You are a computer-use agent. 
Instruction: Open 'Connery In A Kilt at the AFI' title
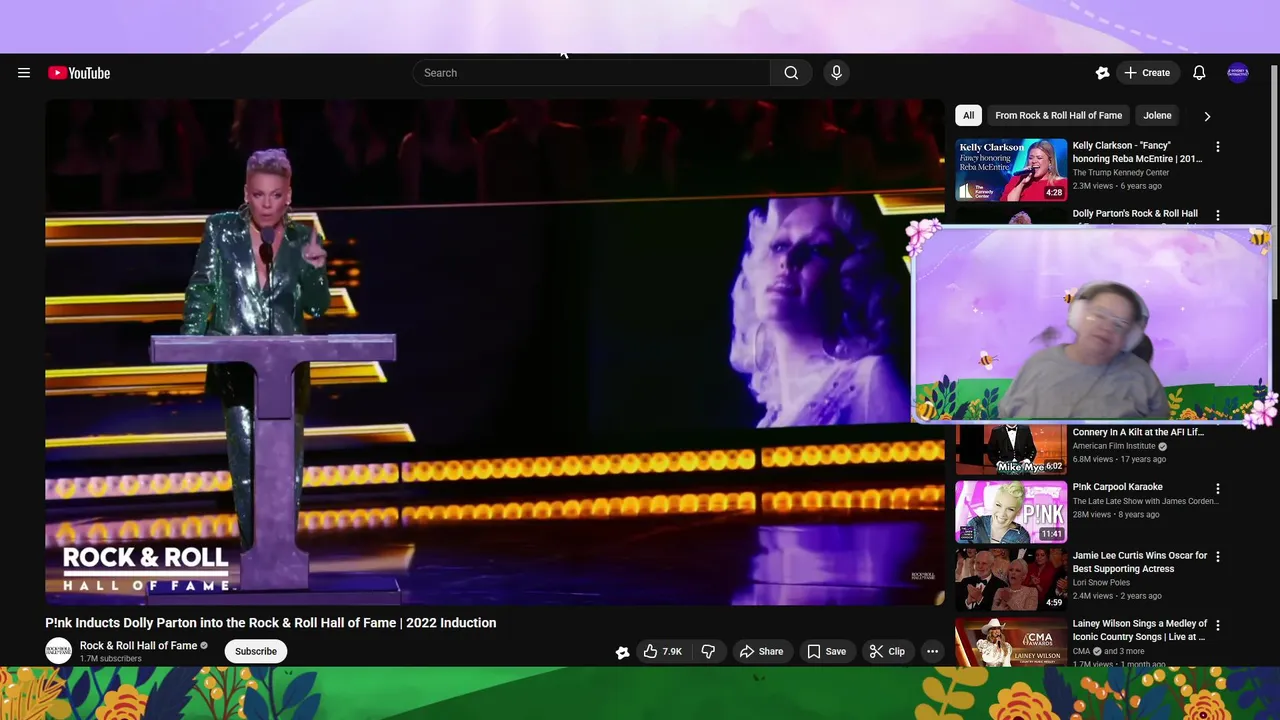point(1138,433)
